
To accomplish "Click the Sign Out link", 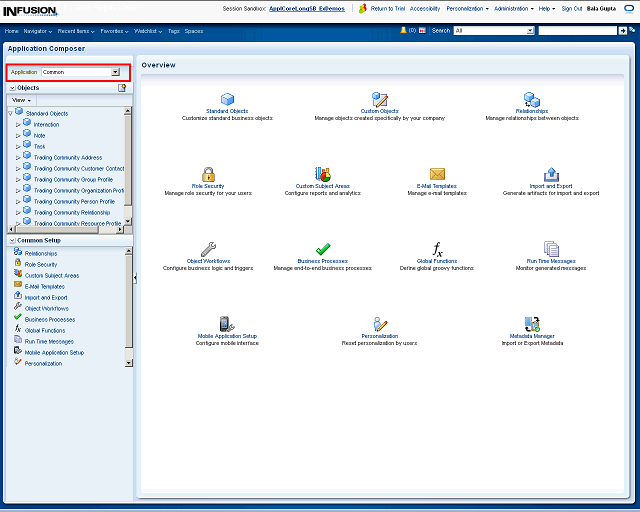I will (x=572, y=8).
